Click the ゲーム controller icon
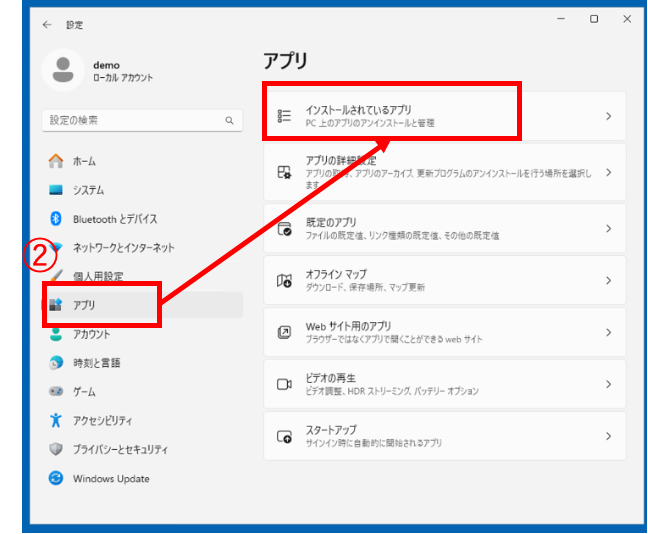 56,392
